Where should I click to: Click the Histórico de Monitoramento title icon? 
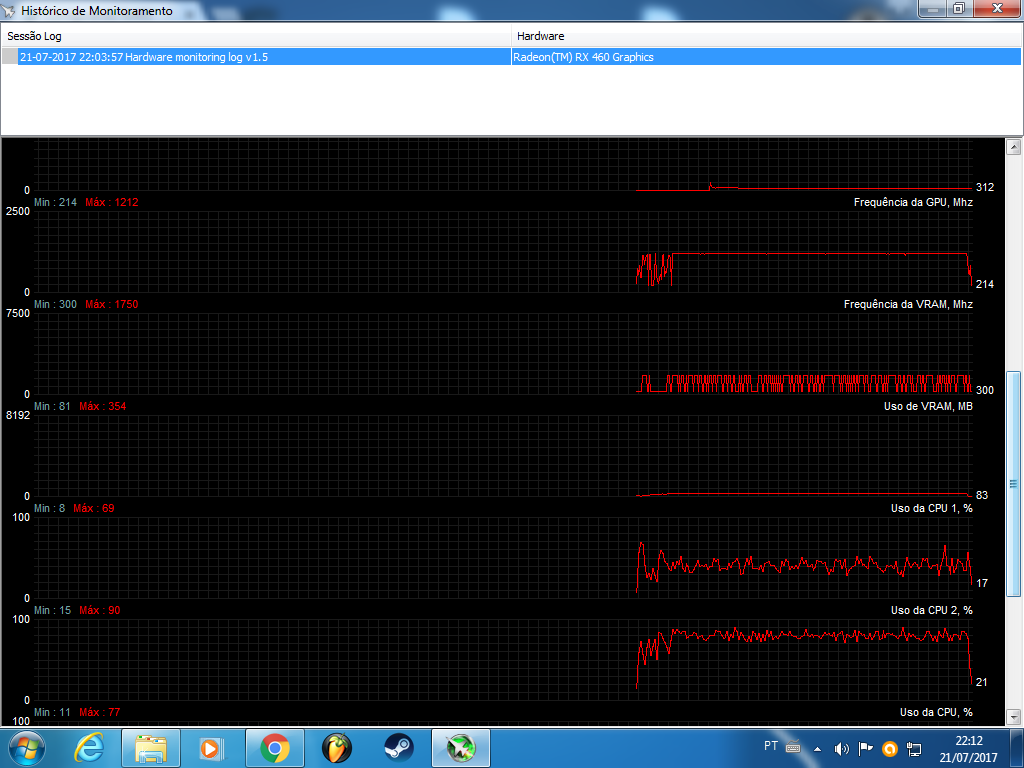[x=8, y=10]
